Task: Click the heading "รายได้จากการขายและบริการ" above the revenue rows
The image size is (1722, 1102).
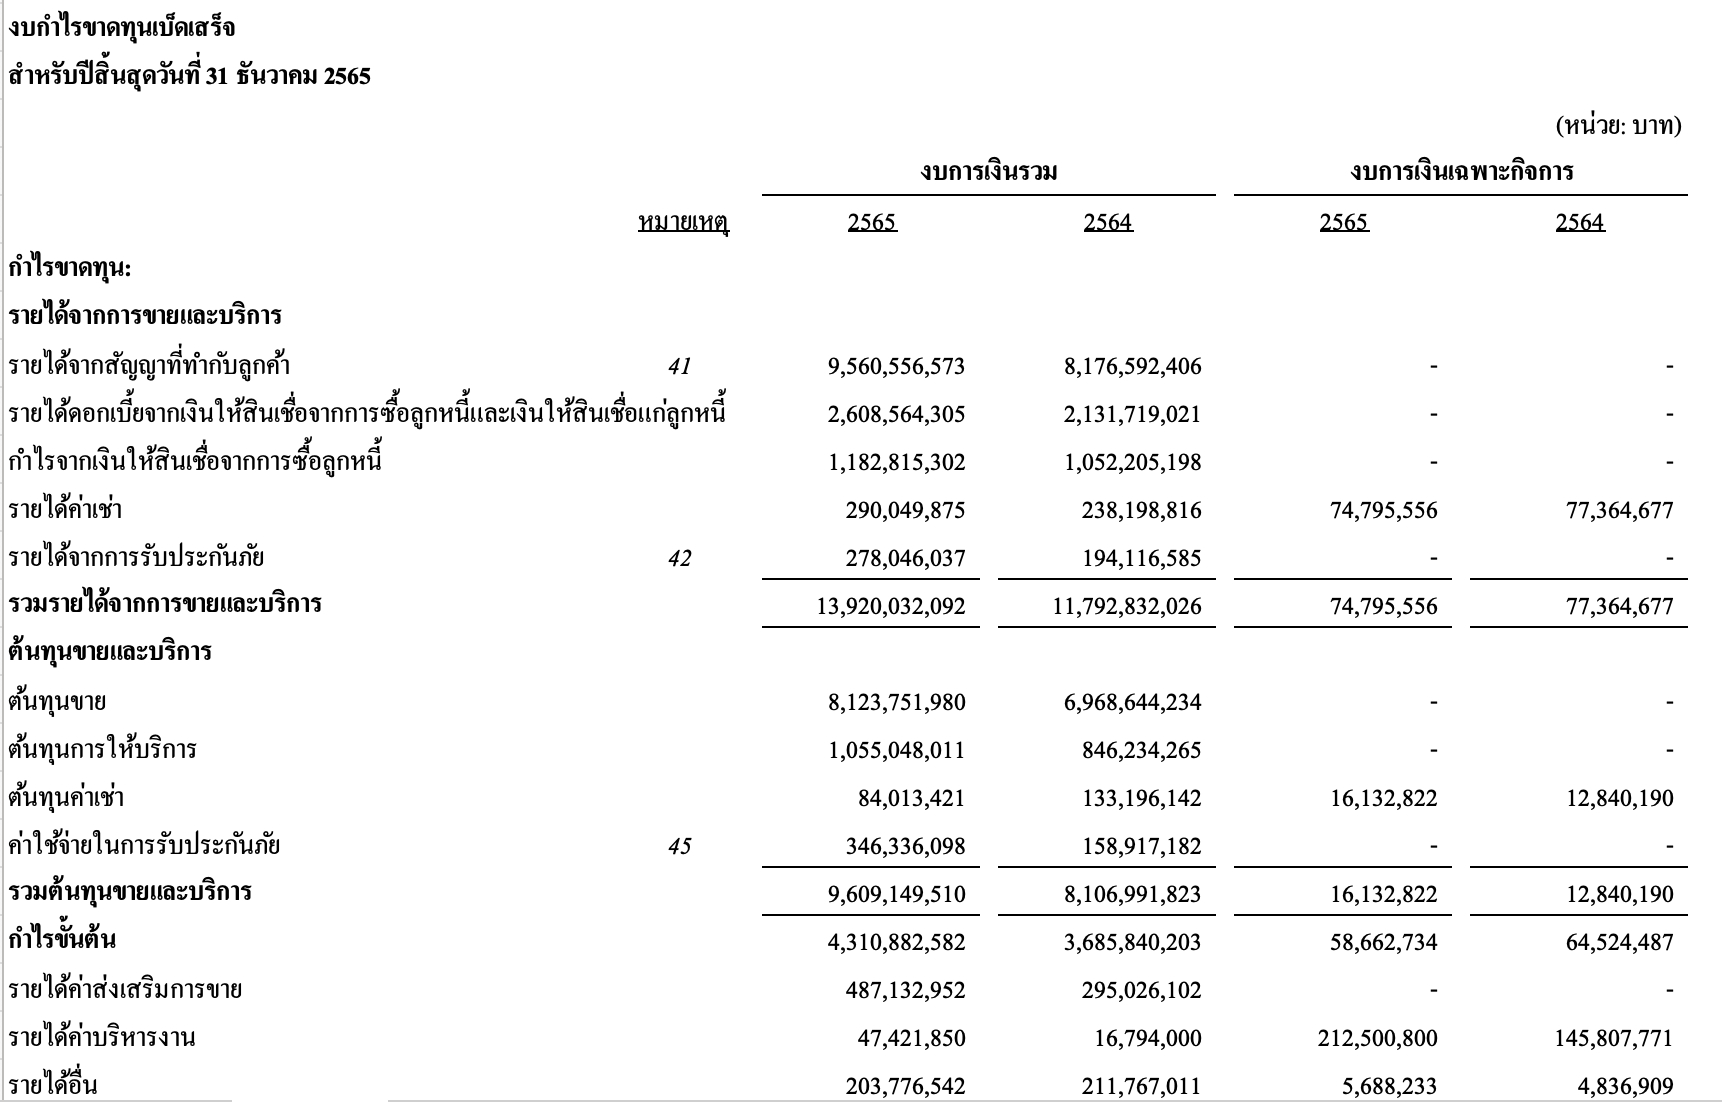Action: pos(145,316)
